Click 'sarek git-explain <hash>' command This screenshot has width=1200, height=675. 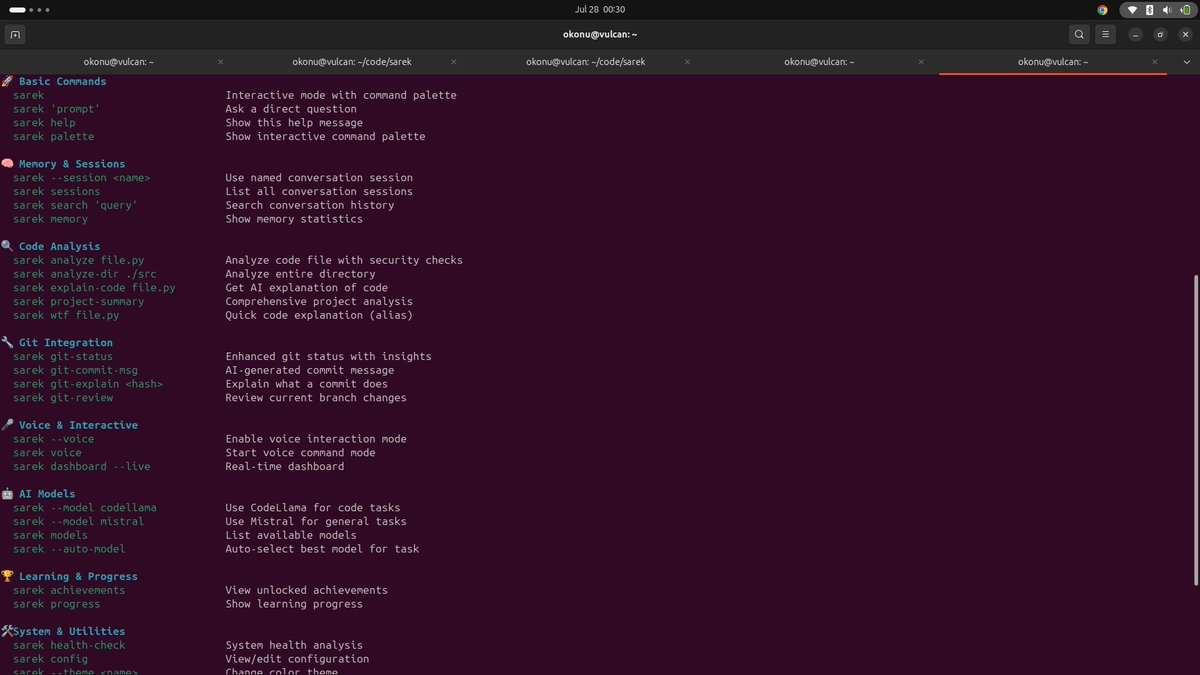[x=88, y=384]
